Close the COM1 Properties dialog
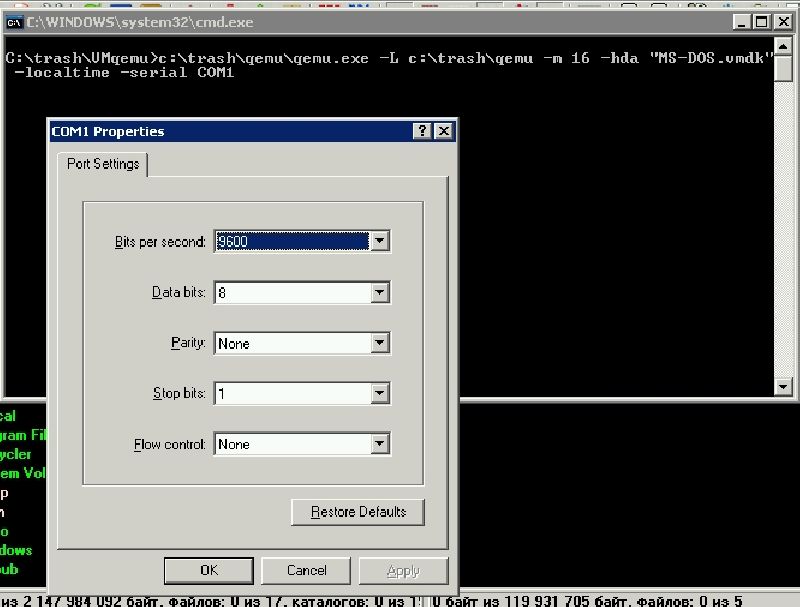This screenshot has width=800, height=607. (x=443, y=131)
